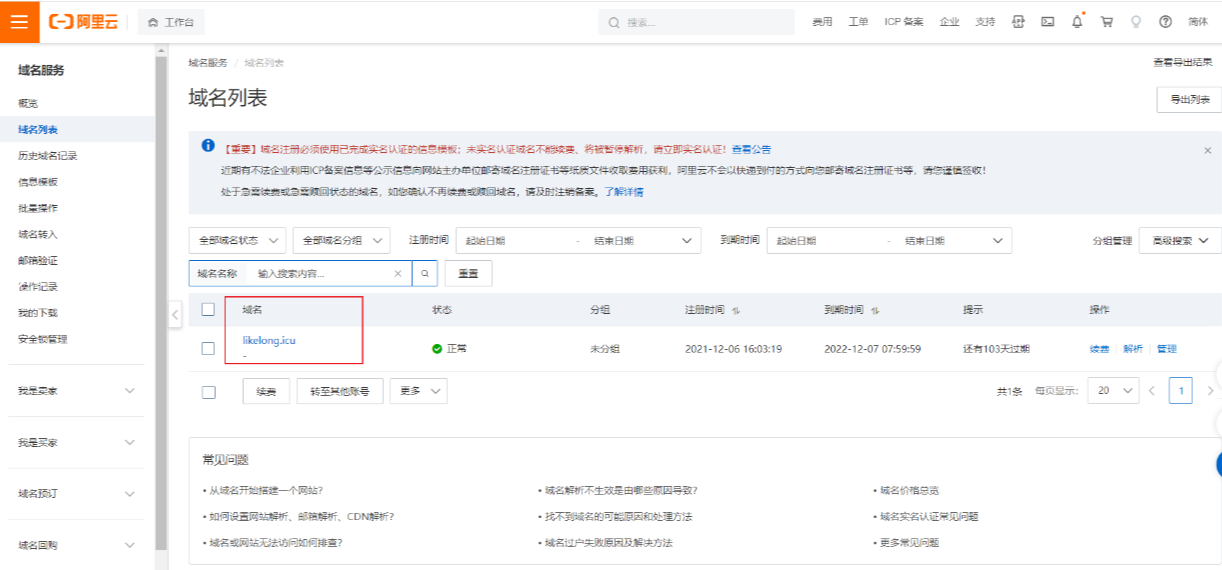The height and width of the screenshot is (570, 1222).
Task: Open the 了解详情 link
Action: [623, 191]
